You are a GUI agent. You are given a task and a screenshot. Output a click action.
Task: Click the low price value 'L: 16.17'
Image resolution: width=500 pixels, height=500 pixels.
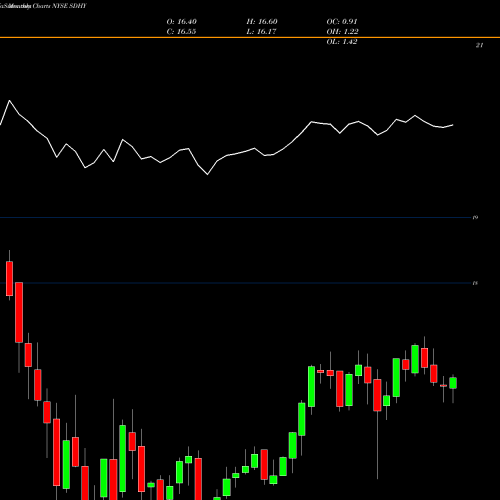tap(261, 32)
